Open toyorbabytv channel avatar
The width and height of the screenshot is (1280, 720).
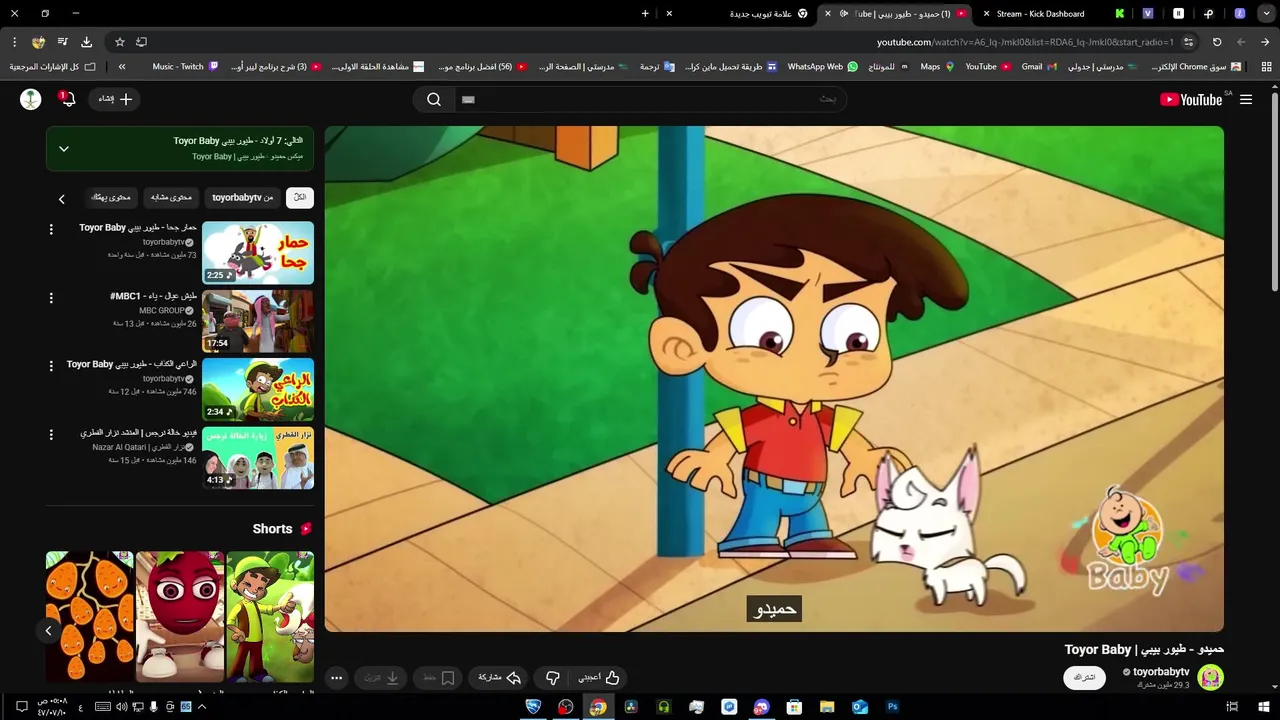click(1210, 678)
